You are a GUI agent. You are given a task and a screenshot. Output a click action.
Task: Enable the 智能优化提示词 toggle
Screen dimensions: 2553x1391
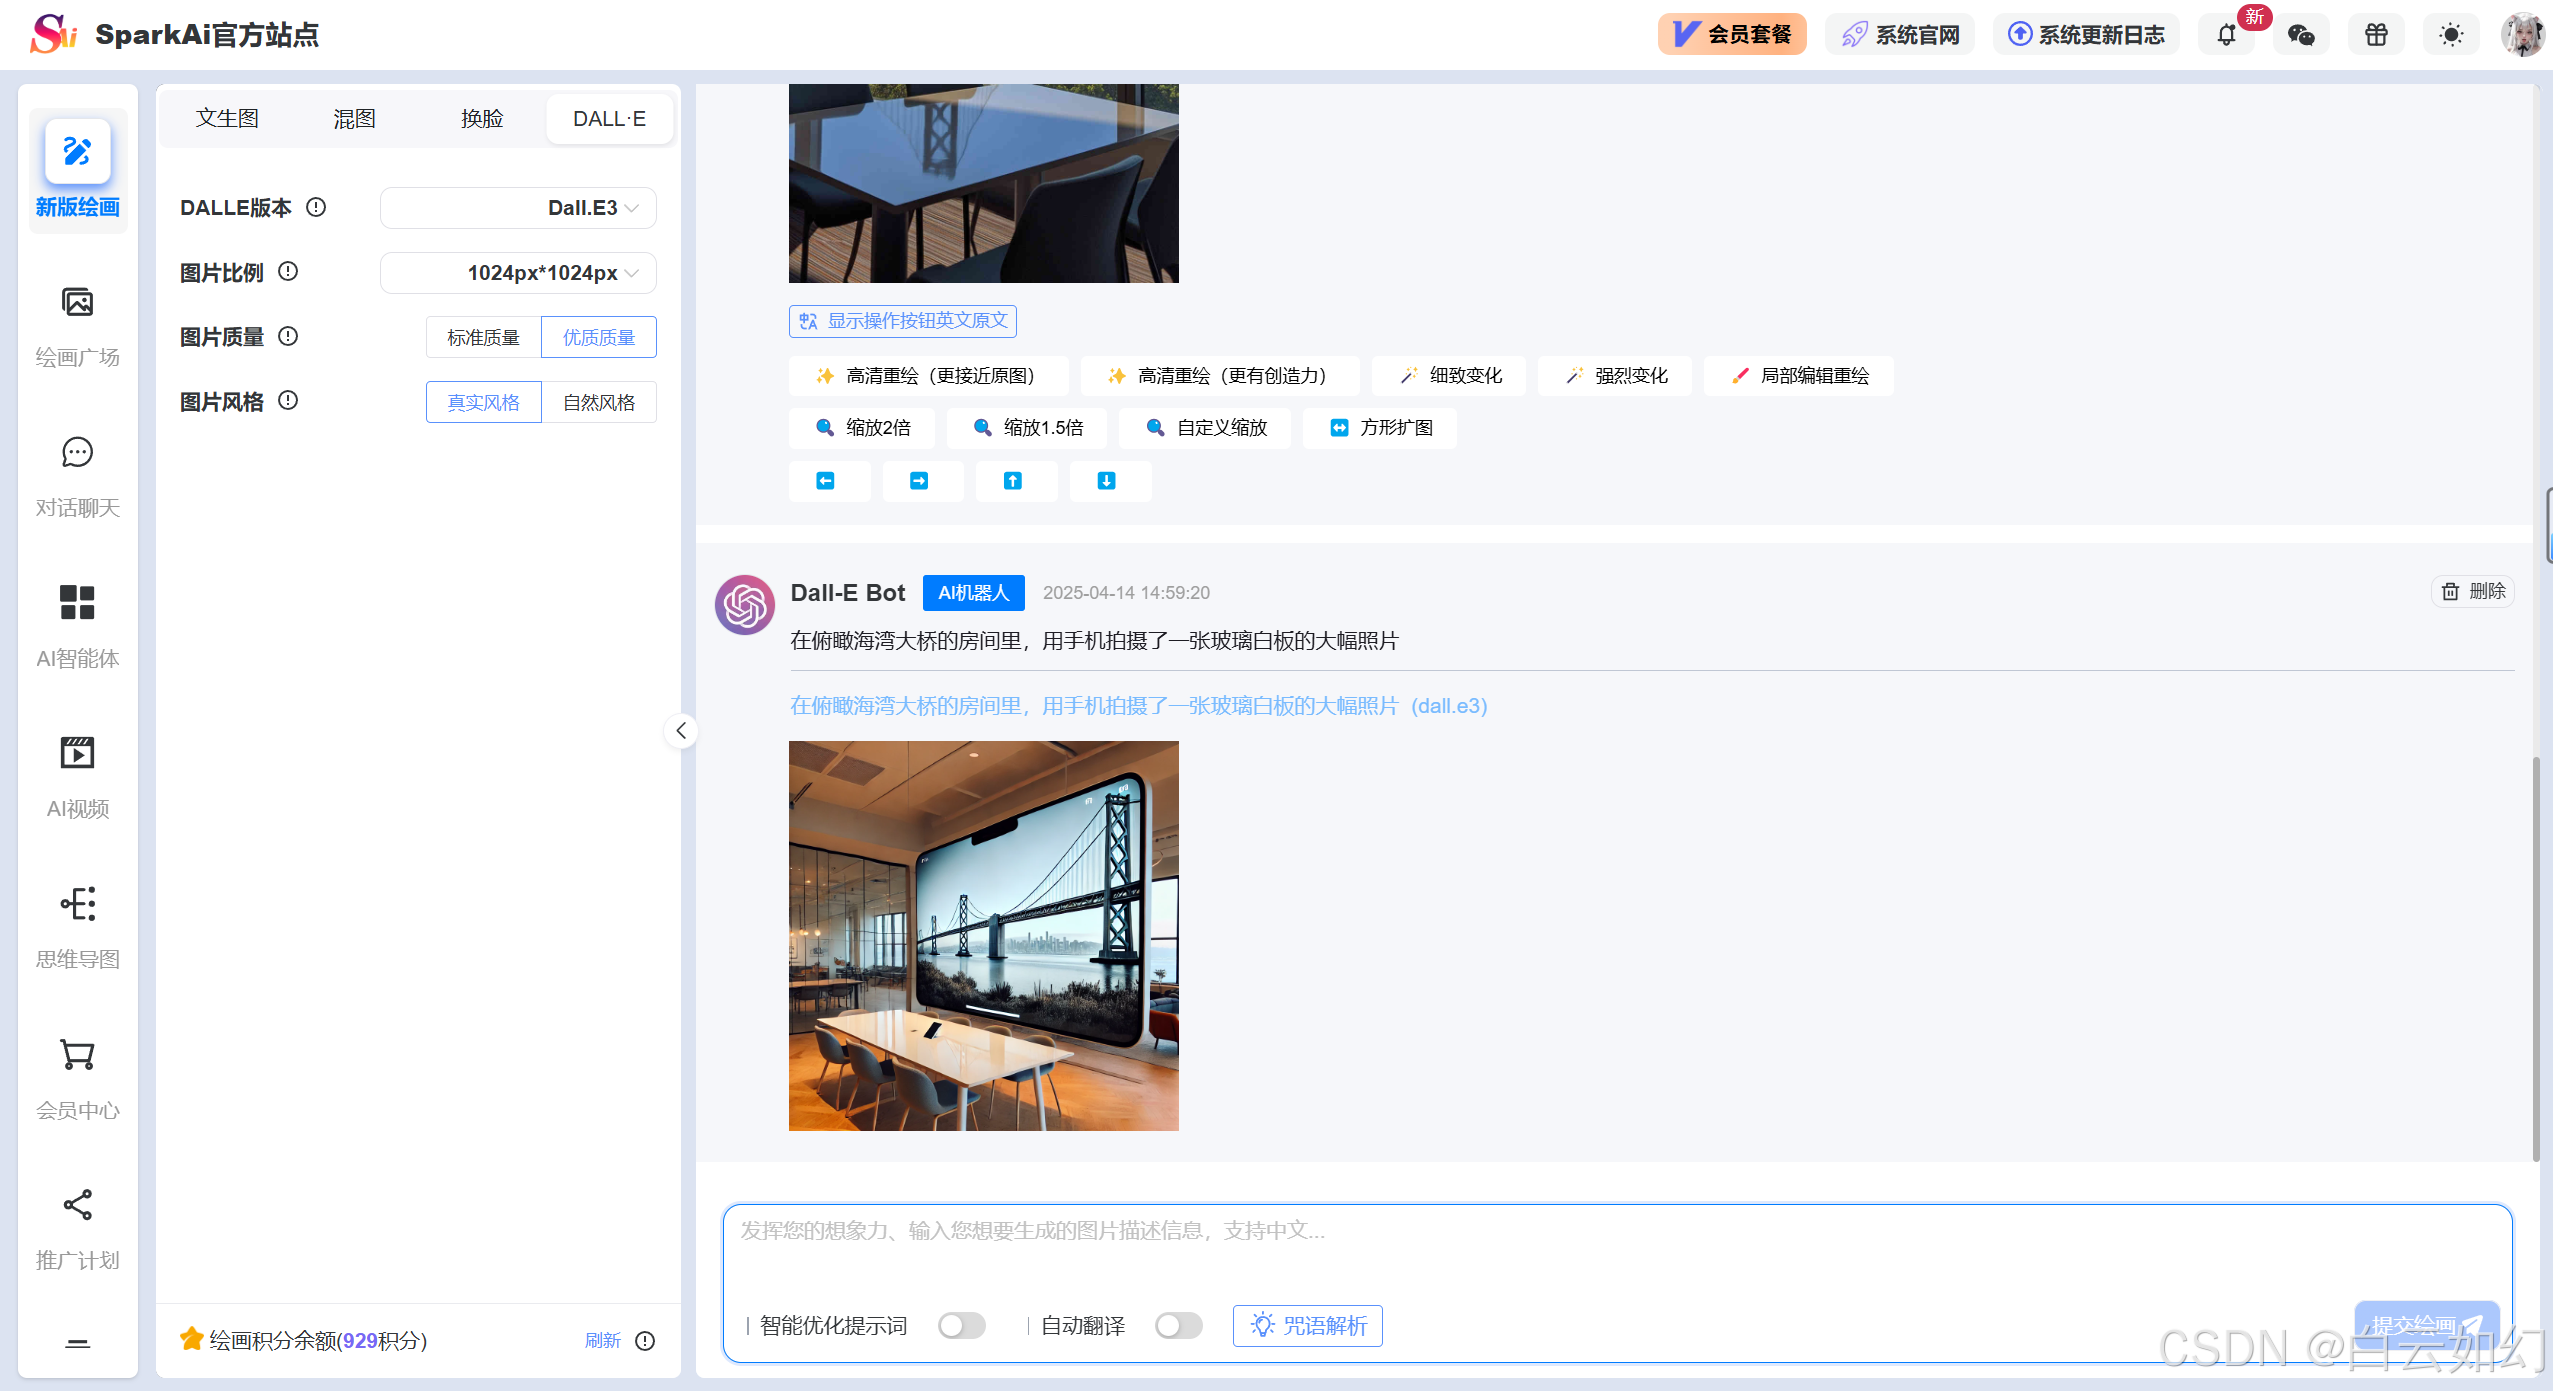pos(961,1325)
